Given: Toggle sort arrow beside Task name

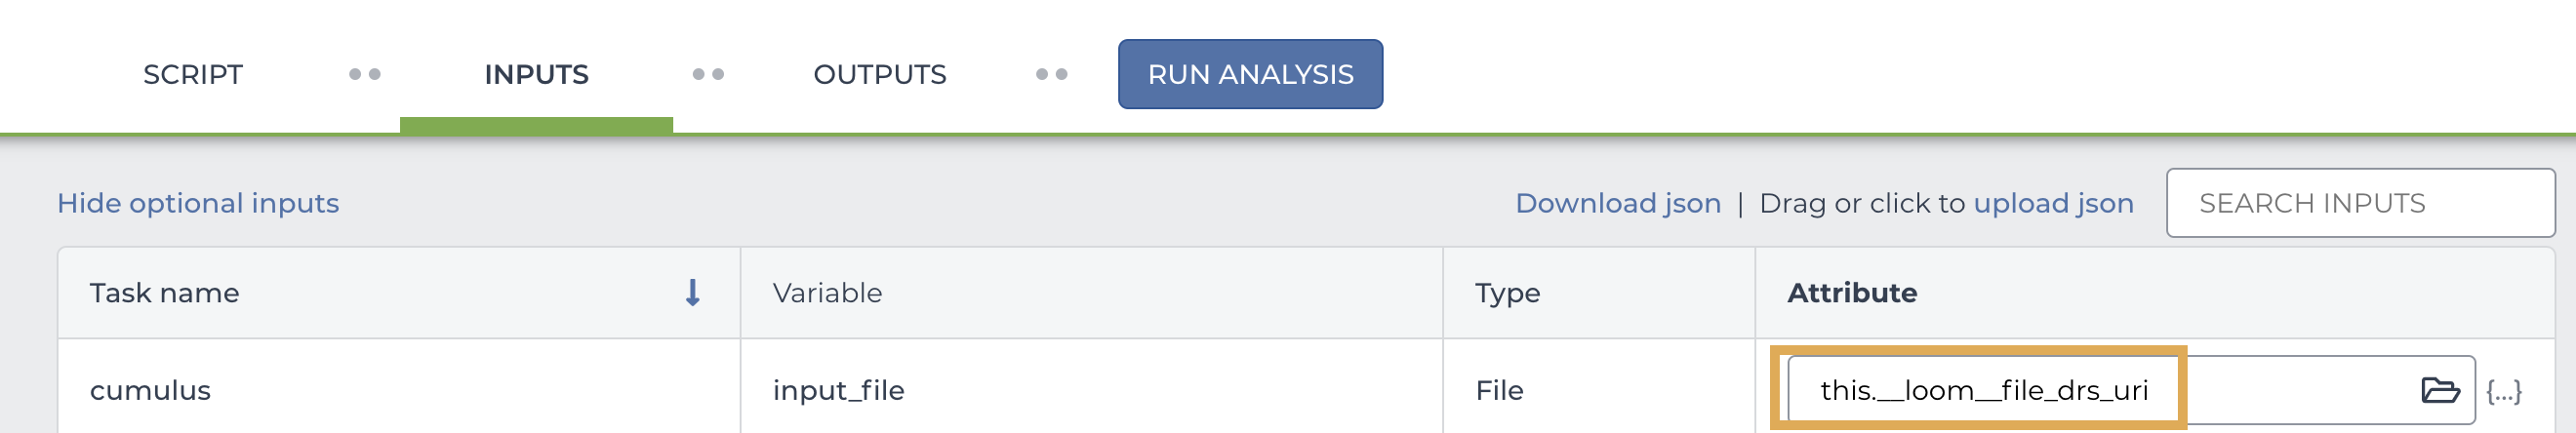Looking at the screenshot, I should [x=692, y=293].
